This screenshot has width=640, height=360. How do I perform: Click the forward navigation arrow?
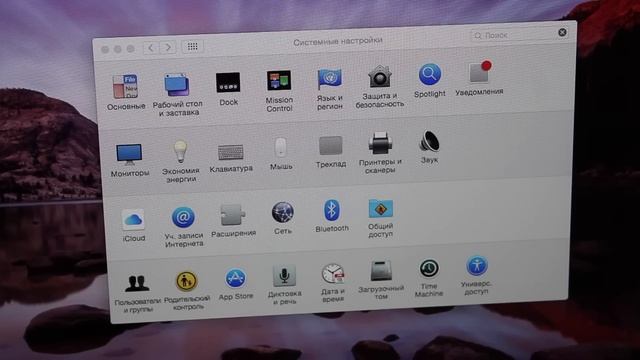point(168,47)
